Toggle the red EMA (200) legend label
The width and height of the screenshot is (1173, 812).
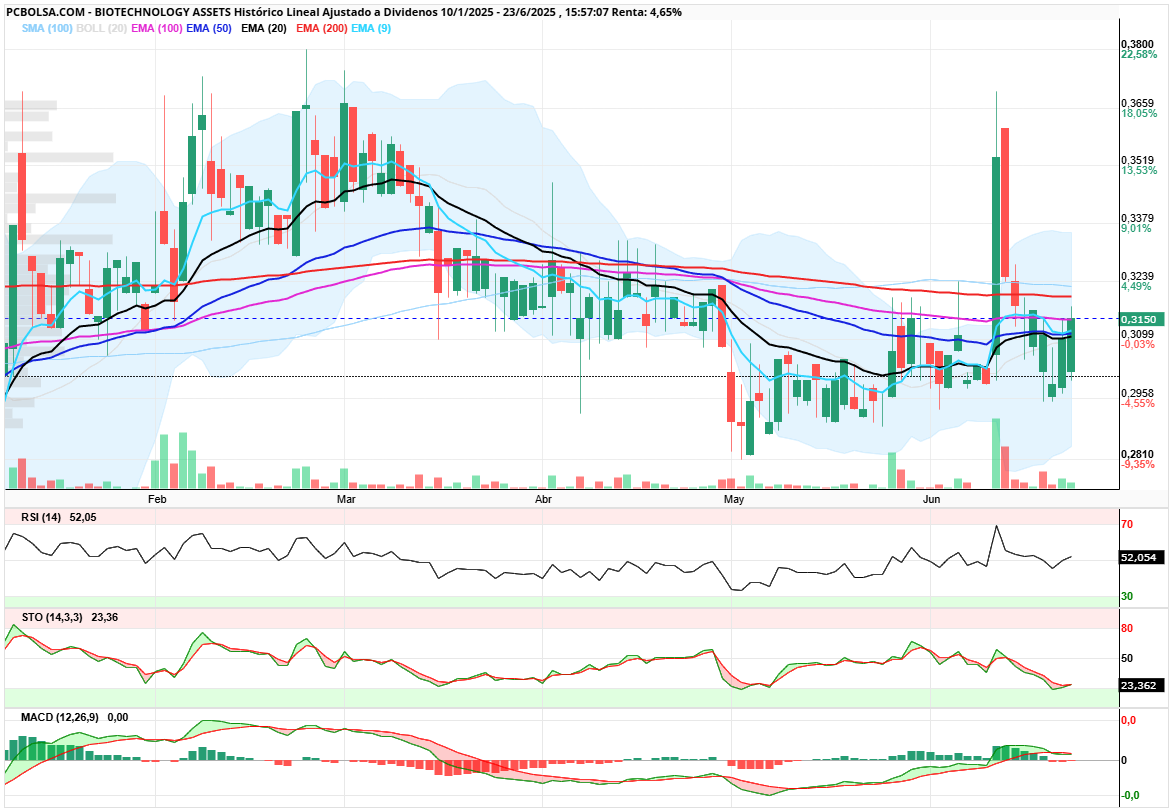pyautogui.click(x=322, y=28)
